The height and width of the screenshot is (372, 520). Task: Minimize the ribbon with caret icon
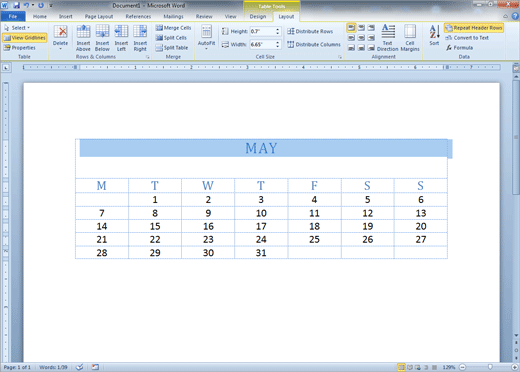pos(506,16)
